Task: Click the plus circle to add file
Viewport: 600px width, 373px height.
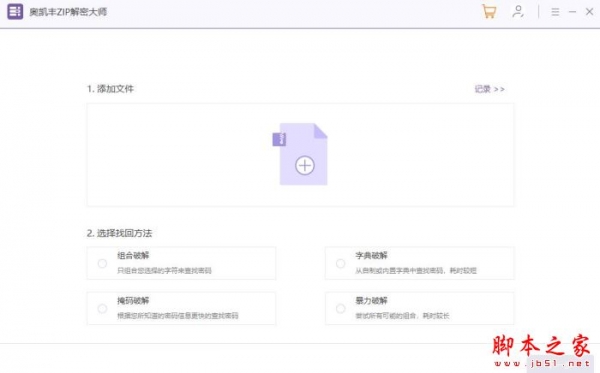Action: [x=305, y=166]
